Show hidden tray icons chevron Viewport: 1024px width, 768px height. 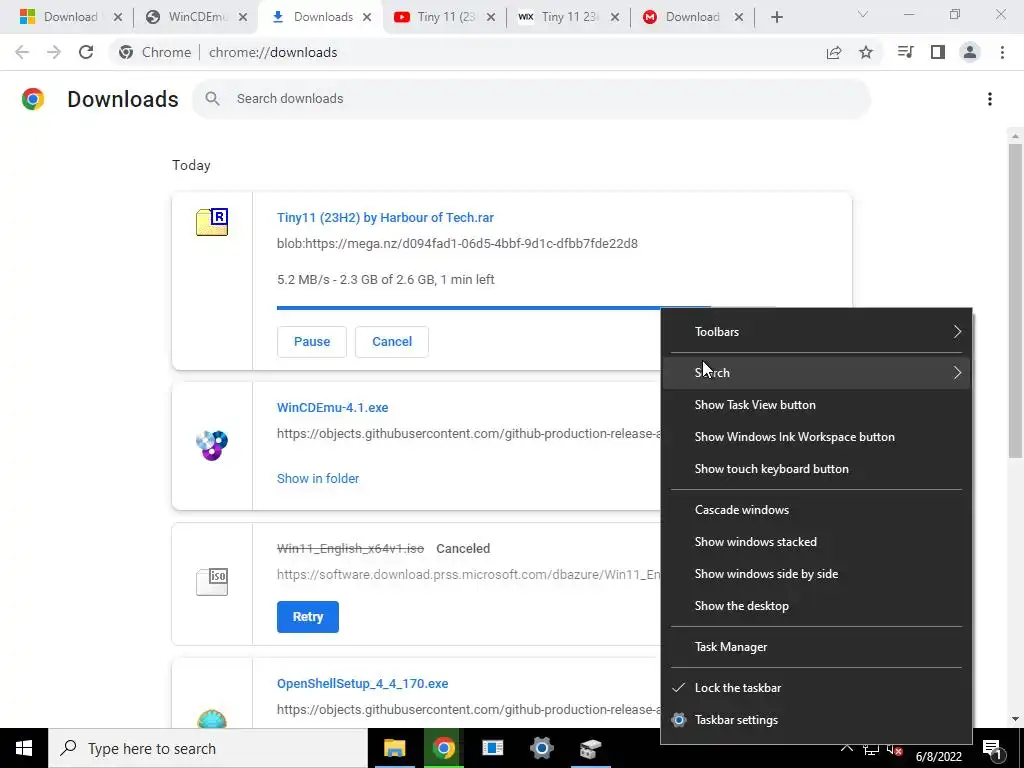846,748
